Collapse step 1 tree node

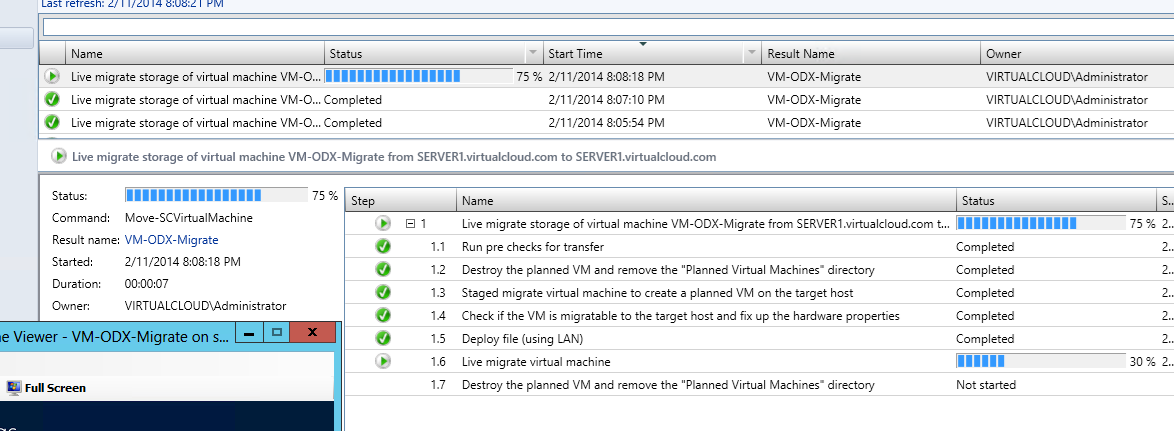tap(410, 224)
